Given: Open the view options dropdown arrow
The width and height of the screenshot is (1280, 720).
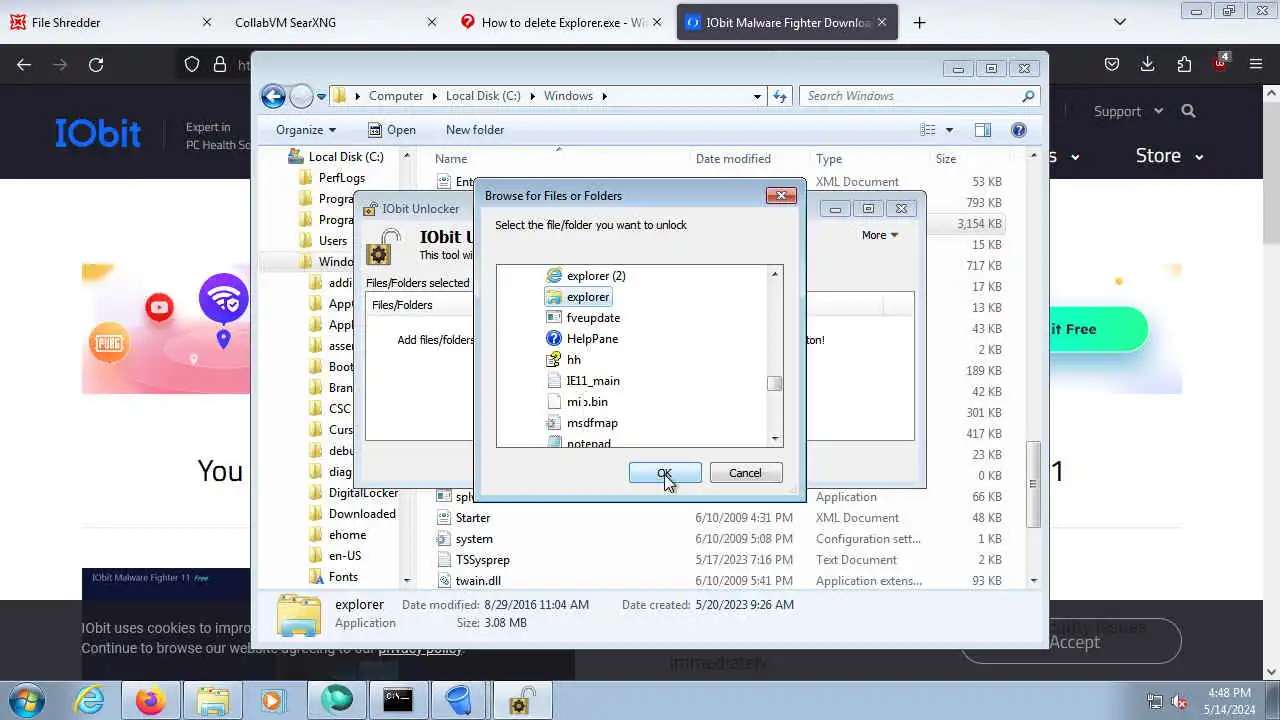Looking at the screenshot, I should (949, 130).
